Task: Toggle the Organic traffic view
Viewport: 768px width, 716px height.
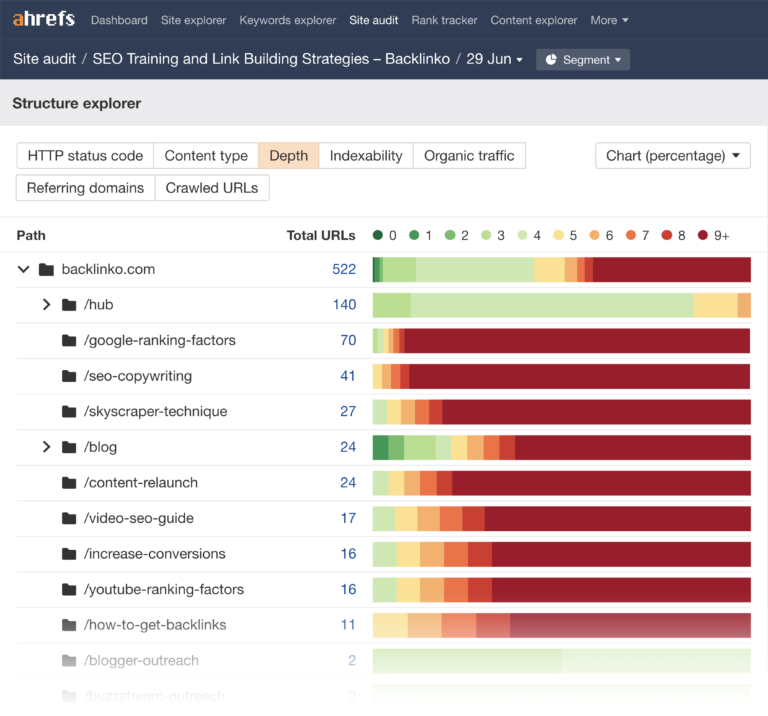Action: pyautogui.click(x=469, y=156)
